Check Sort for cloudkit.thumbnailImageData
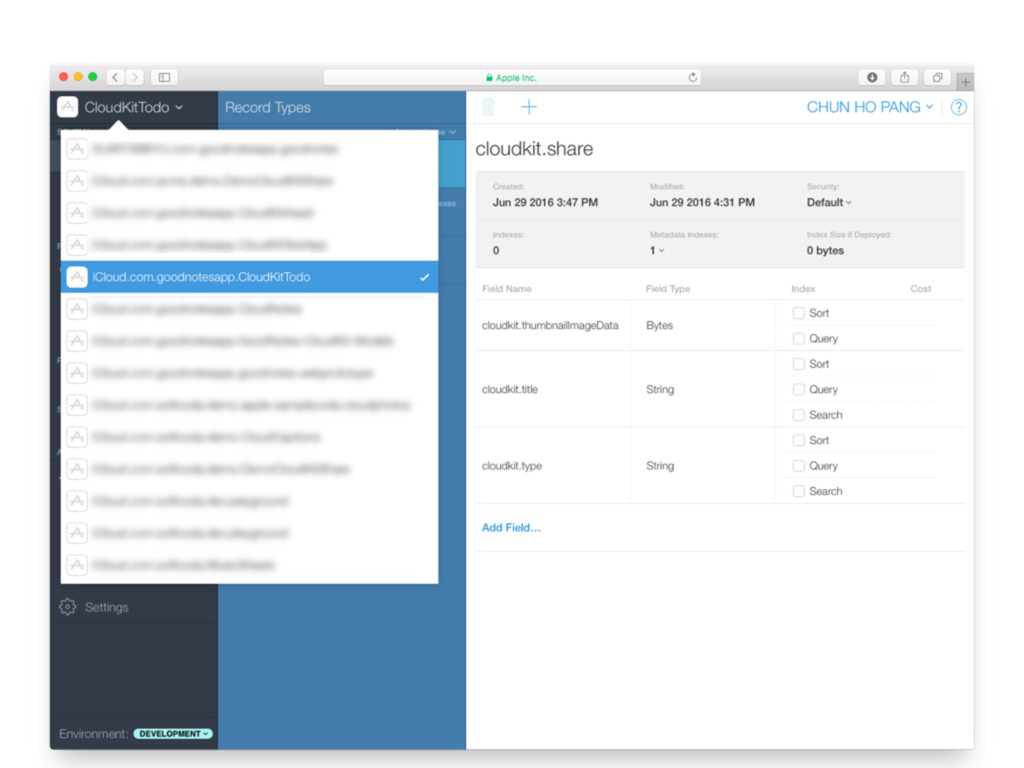 tap(798, 313)
